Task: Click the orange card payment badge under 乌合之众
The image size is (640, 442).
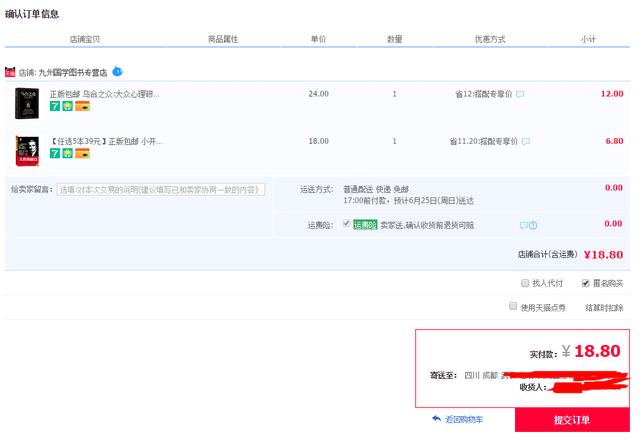Action: tap(82, 106)
